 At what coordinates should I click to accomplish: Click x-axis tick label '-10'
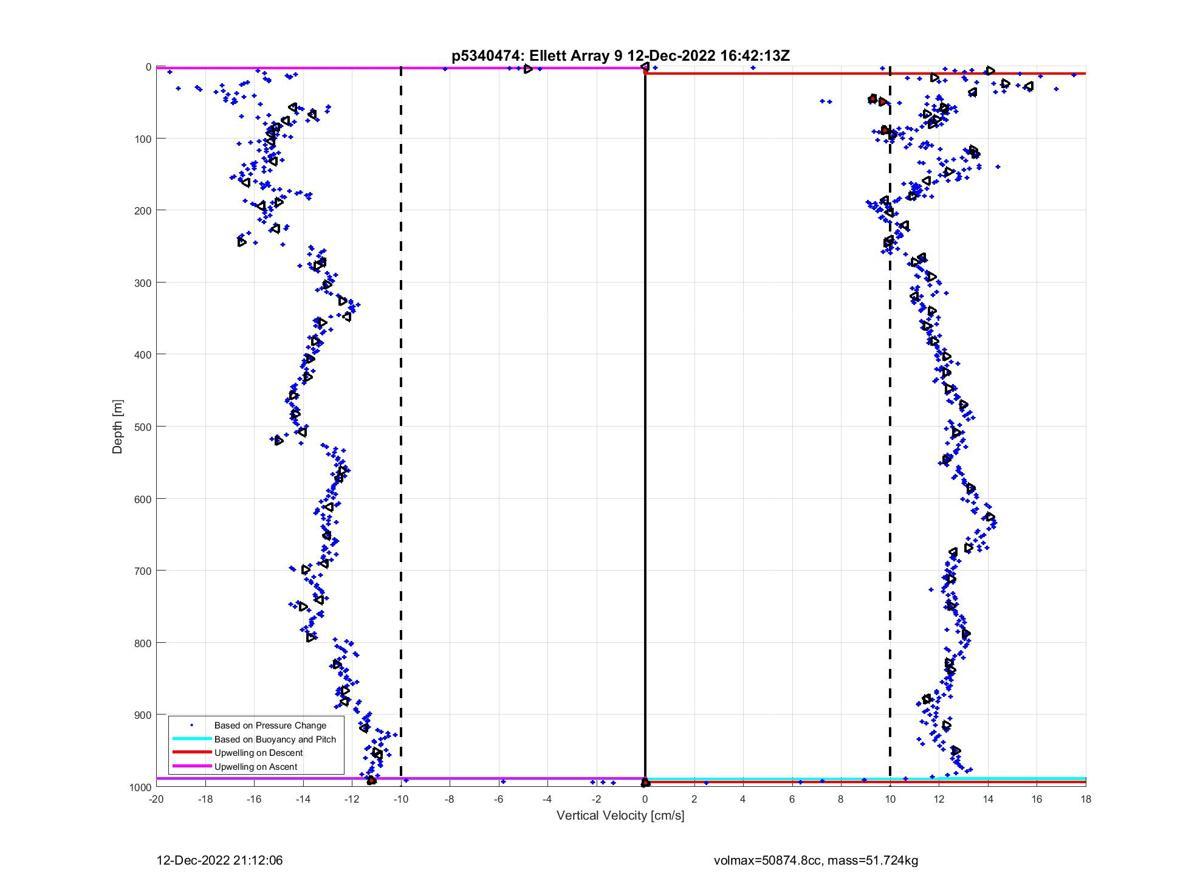[x=401, y=799]
